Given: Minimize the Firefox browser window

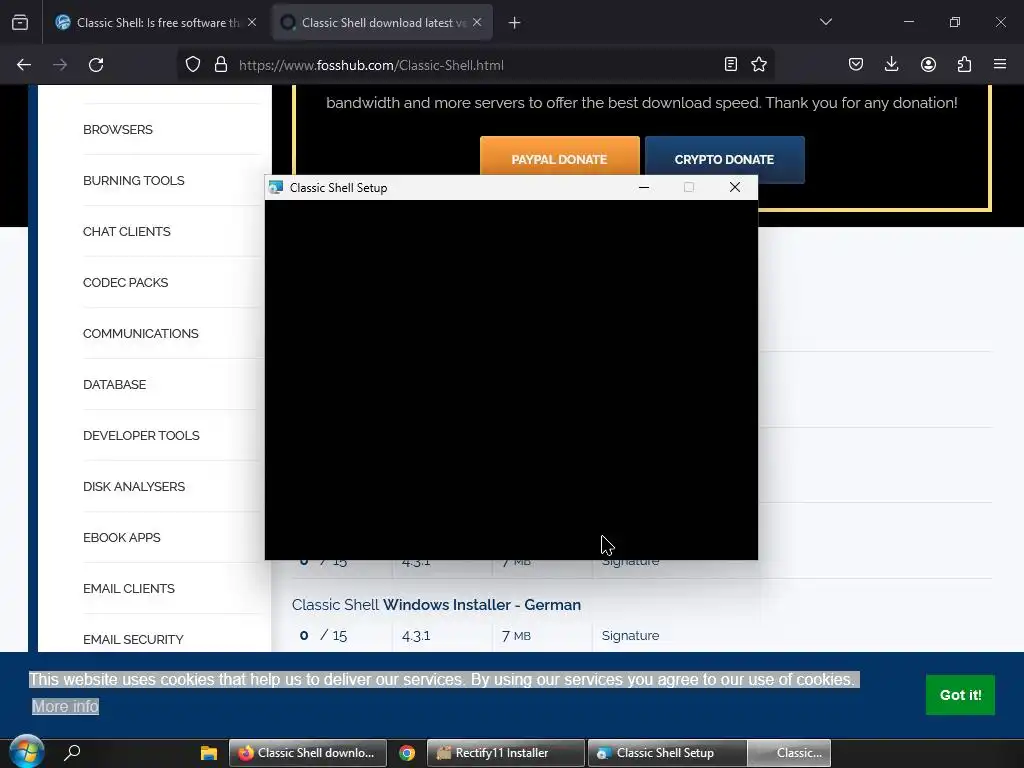Looking at the screenshot, I should click(909, 22).
